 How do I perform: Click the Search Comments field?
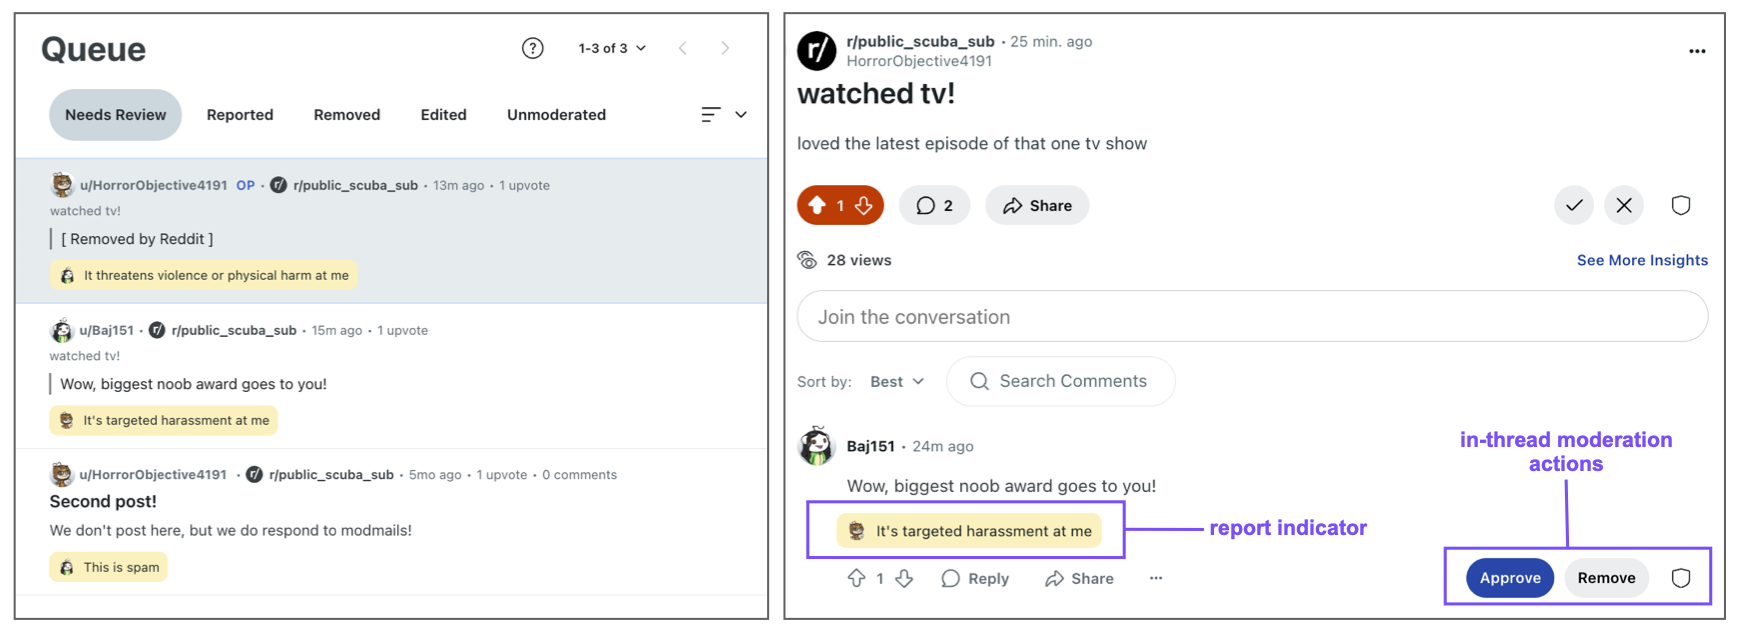pyautogui.click(x=1072, y=381)
